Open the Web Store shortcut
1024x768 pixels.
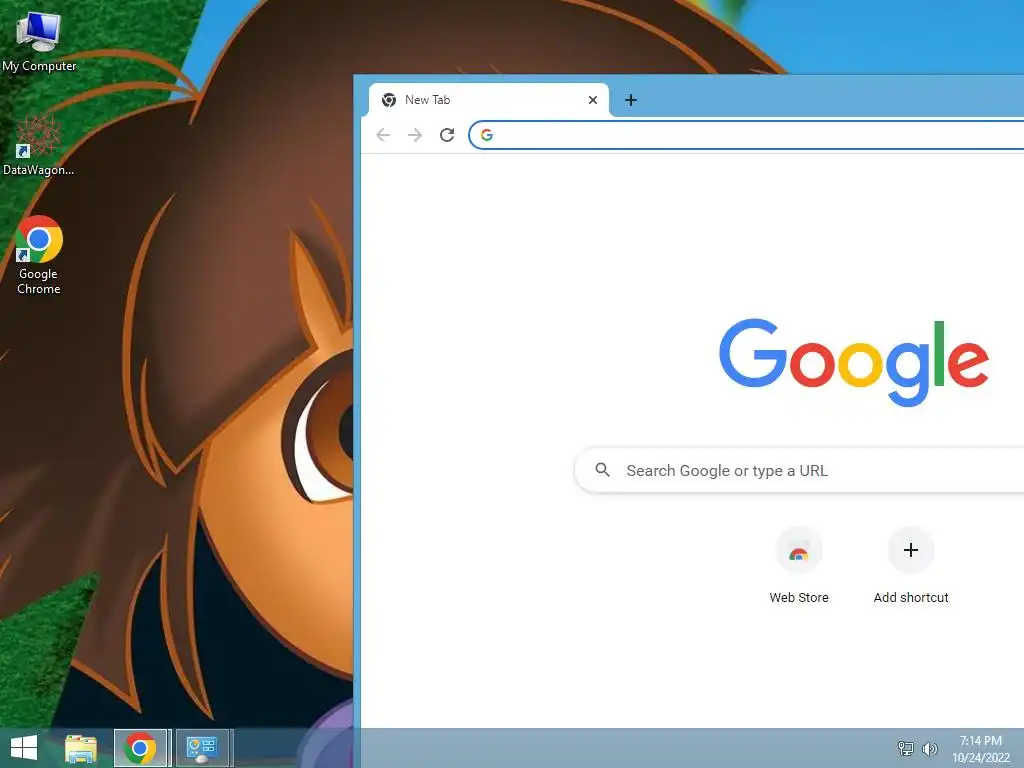[799, 566]
